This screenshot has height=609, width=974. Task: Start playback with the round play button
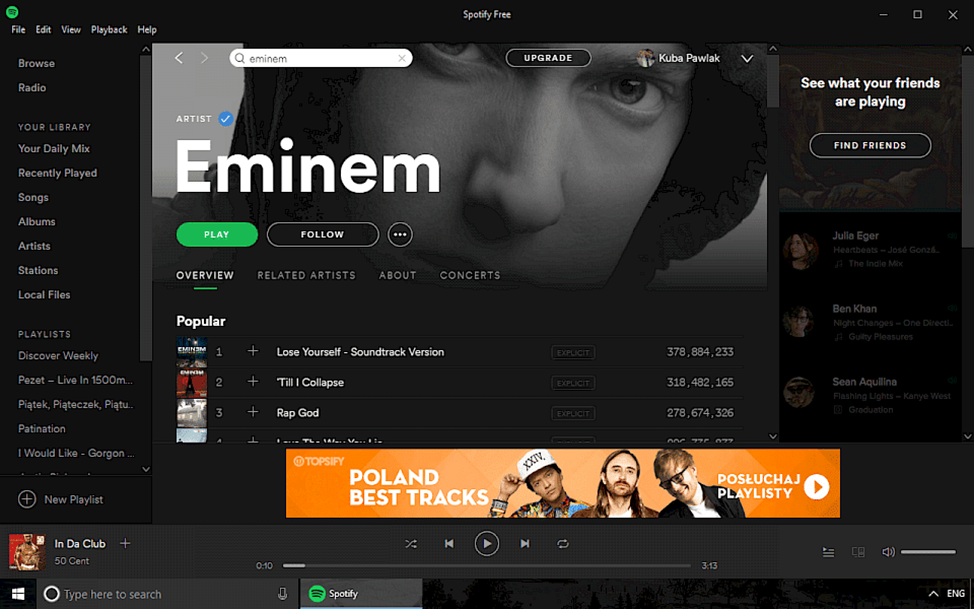pyautogui.click(x=486, y=544)
